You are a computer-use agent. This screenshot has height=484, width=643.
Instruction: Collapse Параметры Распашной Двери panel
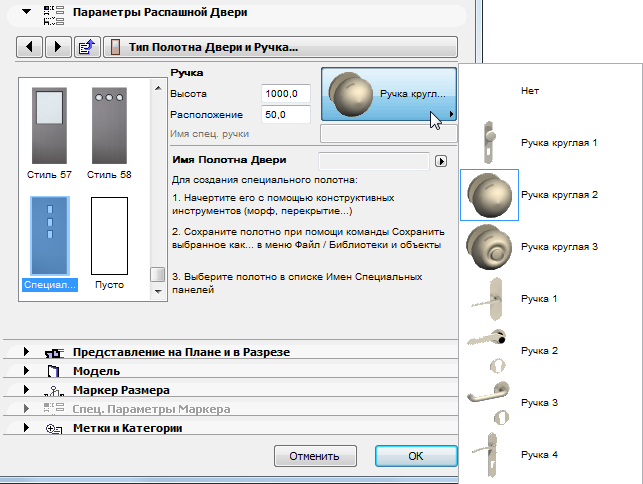(x=26, y=12)
